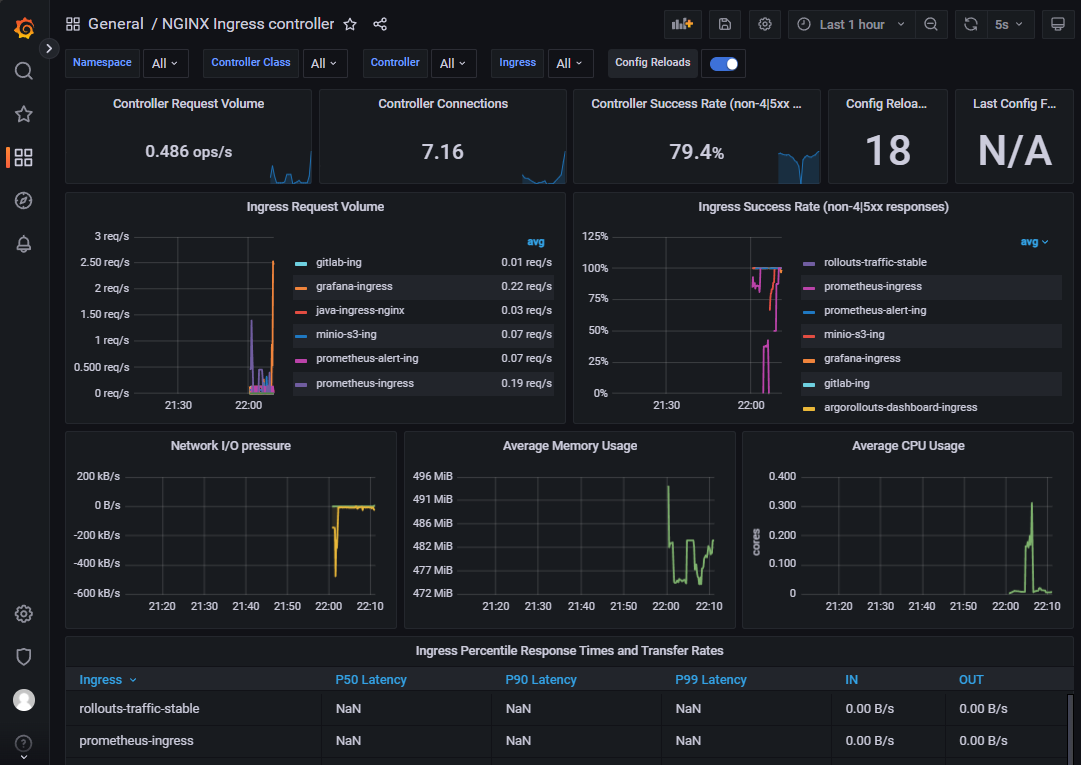Image resolution: width=1081 pixels, height=765 pixels.
Task: Toggle the Config Reloads annotation switch
Action: 724,63
